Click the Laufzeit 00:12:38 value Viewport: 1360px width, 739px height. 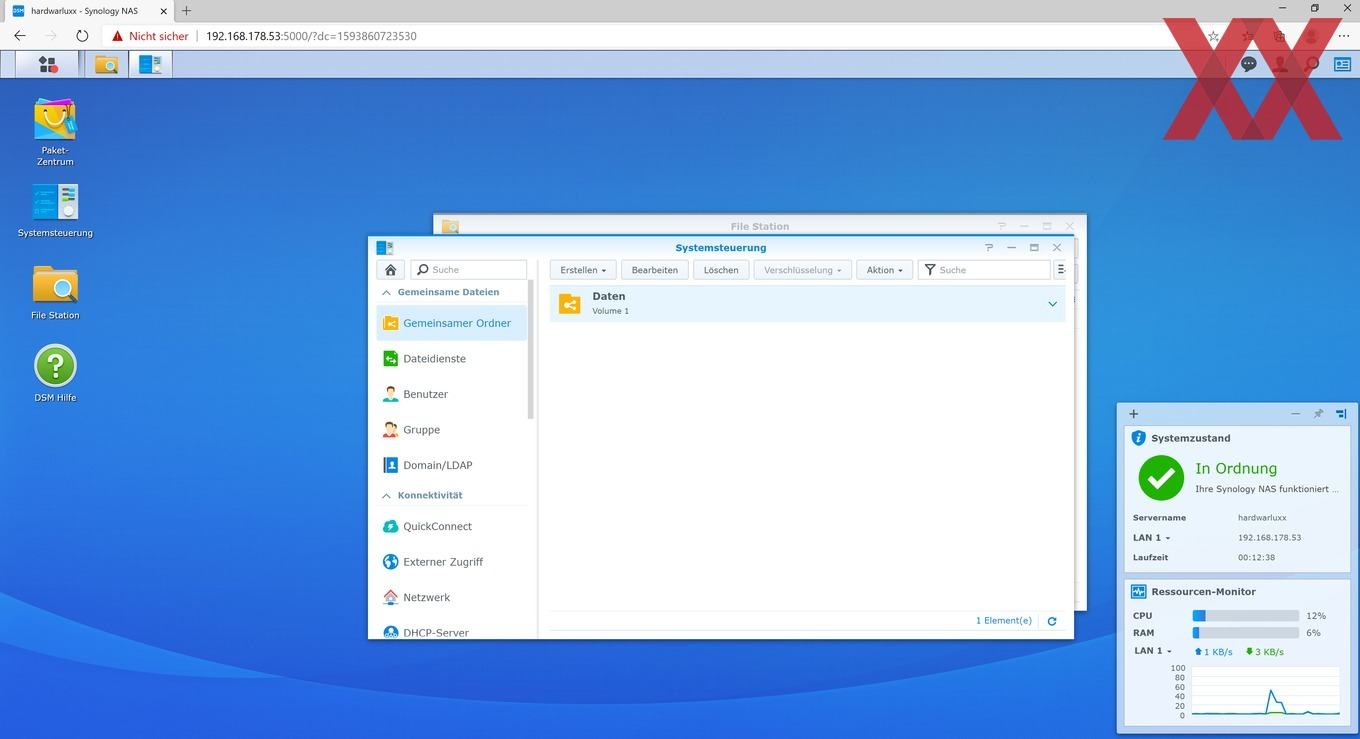tap(1256, 558)
